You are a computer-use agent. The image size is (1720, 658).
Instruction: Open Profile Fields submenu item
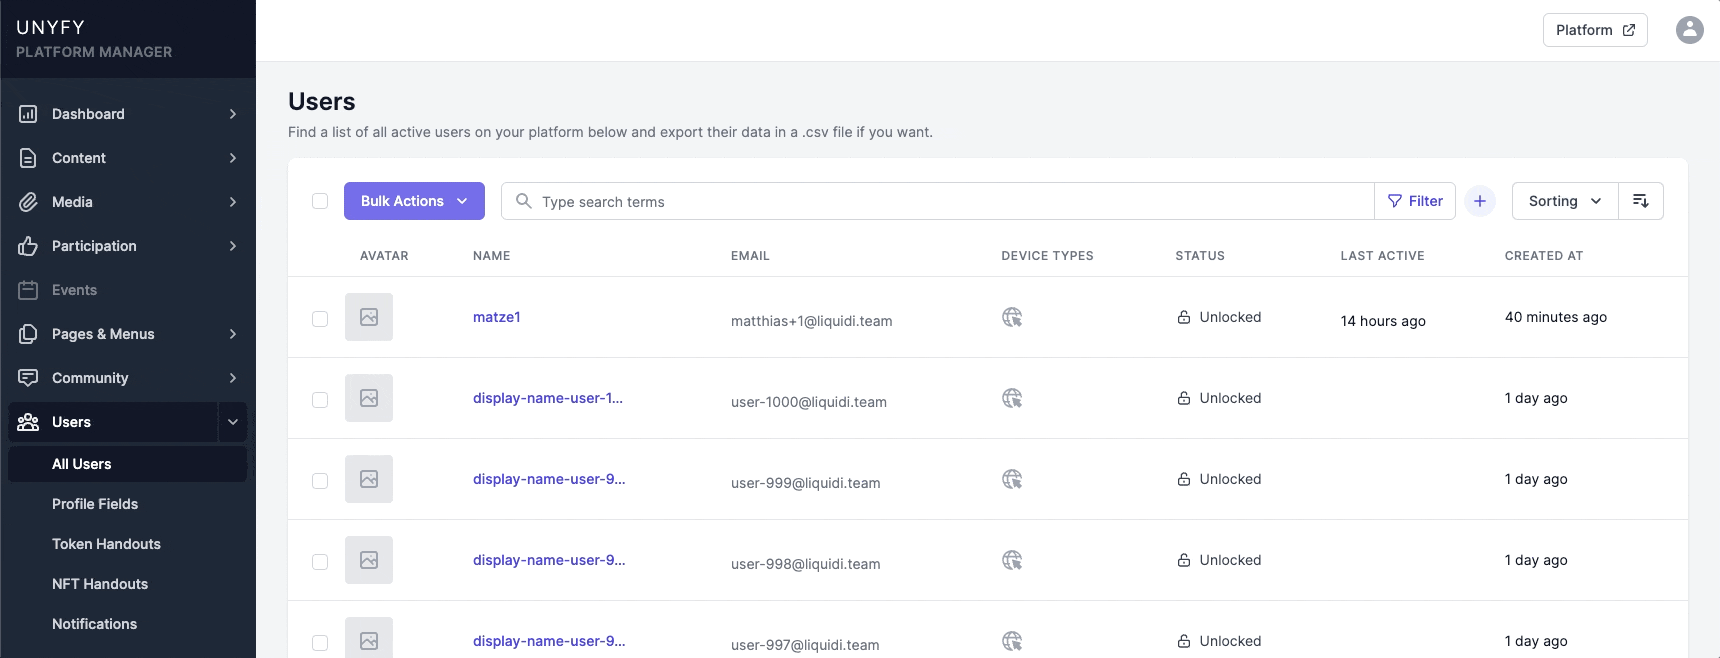(x=95, y=504)
